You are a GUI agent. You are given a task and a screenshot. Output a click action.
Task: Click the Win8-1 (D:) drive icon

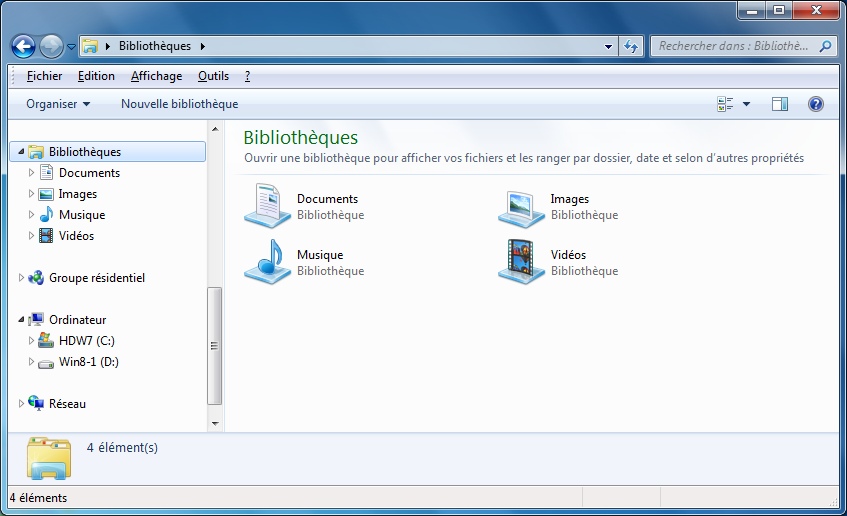tap(46, 364)
